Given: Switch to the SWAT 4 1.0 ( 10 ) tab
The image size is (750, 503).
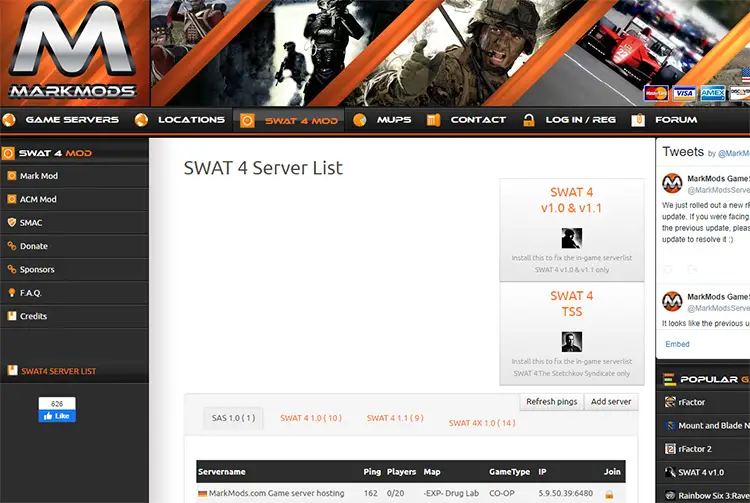Looking at the screenshot, I should click(311, 418).
